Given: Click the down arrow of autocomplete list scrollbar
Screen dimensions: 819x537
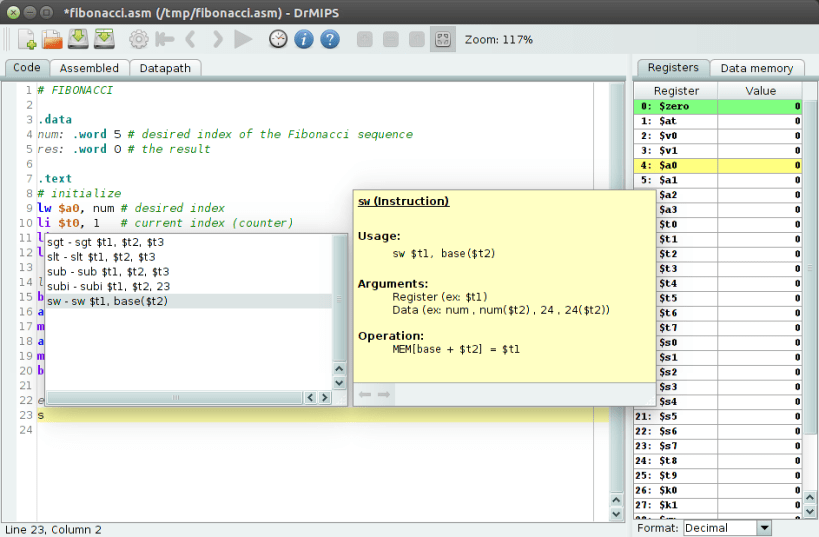Looking at the screenshot, I should coord(339,382).
